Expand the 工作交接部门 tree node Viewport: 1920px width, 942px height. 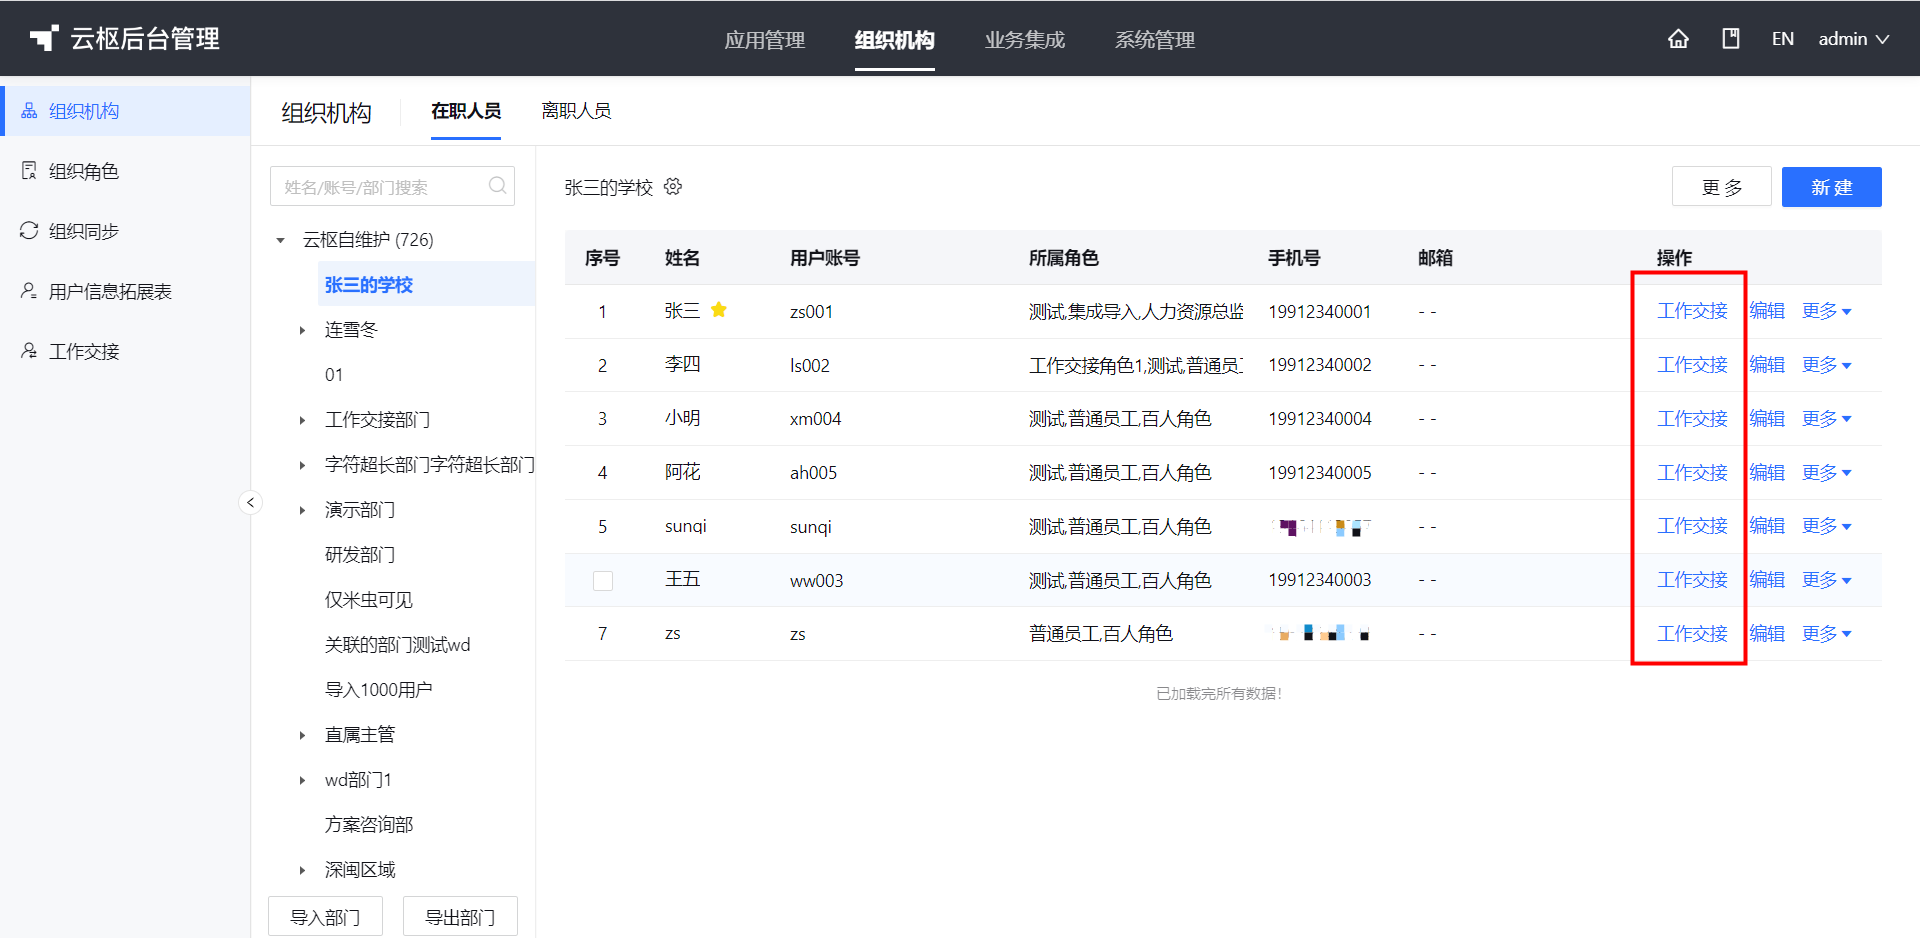(302, 420)
